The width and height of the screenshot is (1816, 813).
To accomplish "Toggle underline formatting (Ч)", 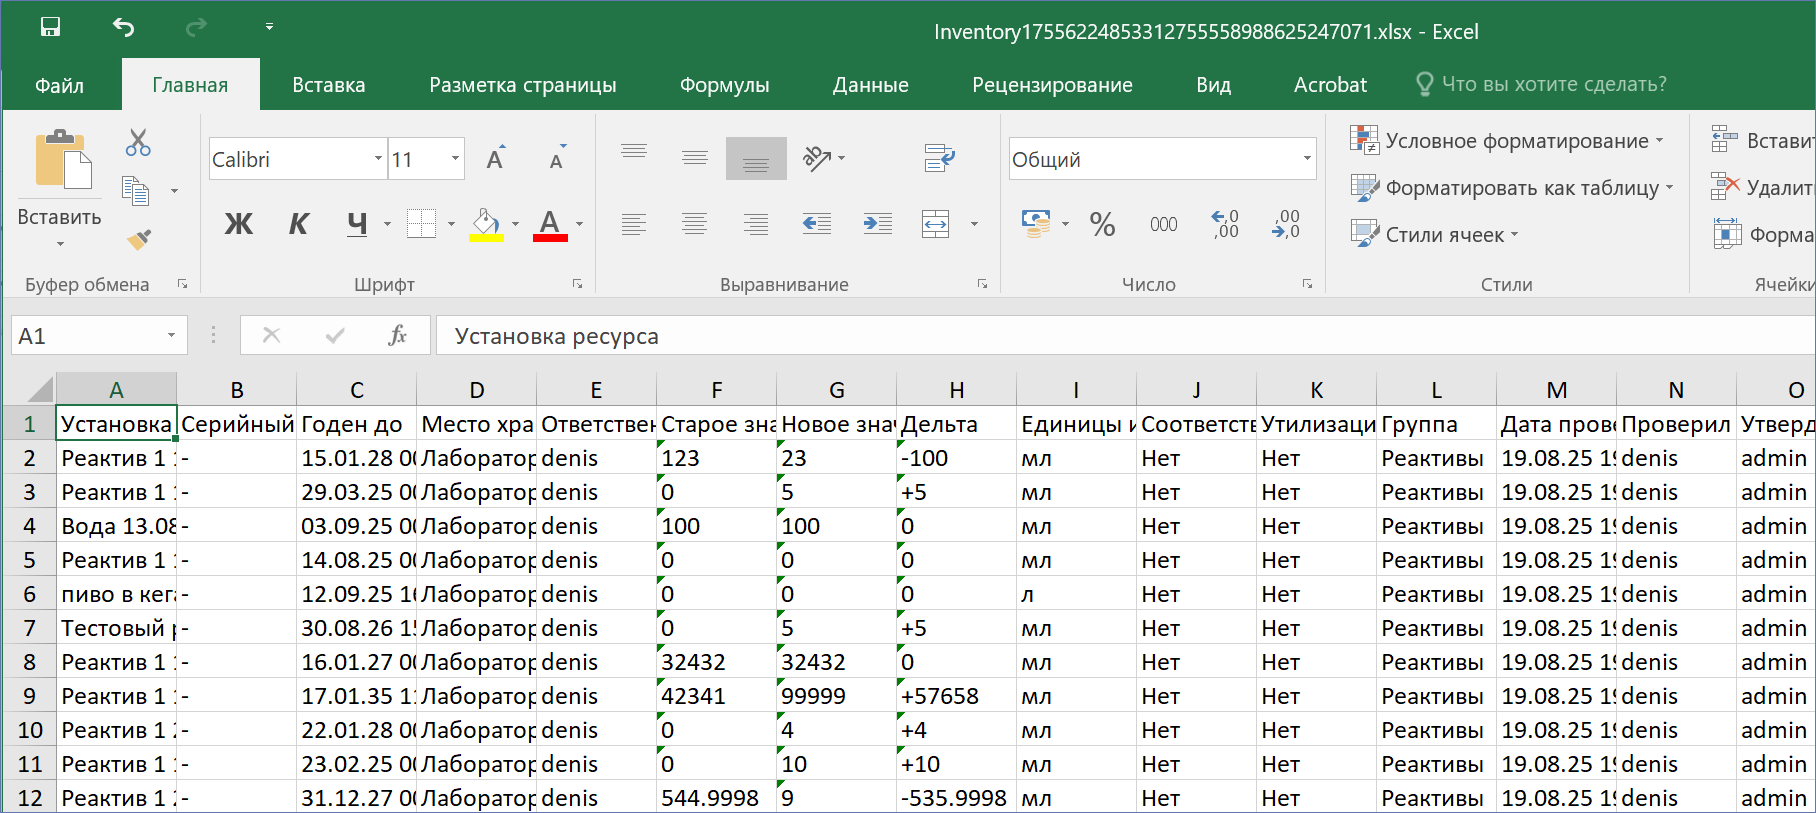I will coord(357,224).
